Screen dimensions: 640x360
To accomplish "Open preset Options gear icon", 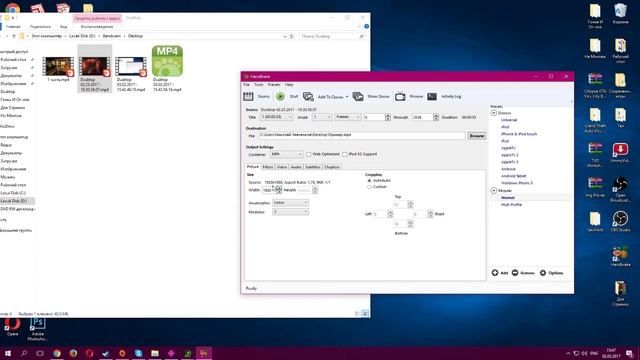I will (x=543, y=273).
